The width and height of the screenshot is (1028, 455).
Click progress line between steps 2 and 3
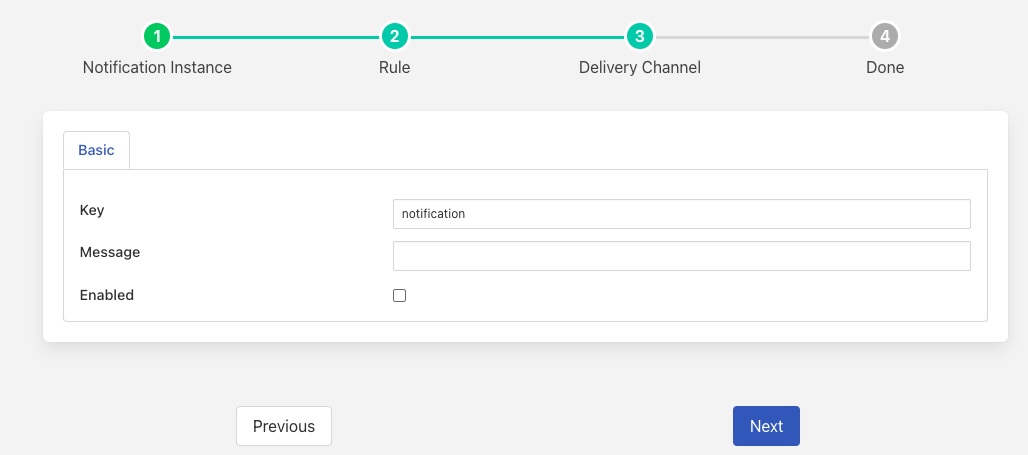coord(517,37)
